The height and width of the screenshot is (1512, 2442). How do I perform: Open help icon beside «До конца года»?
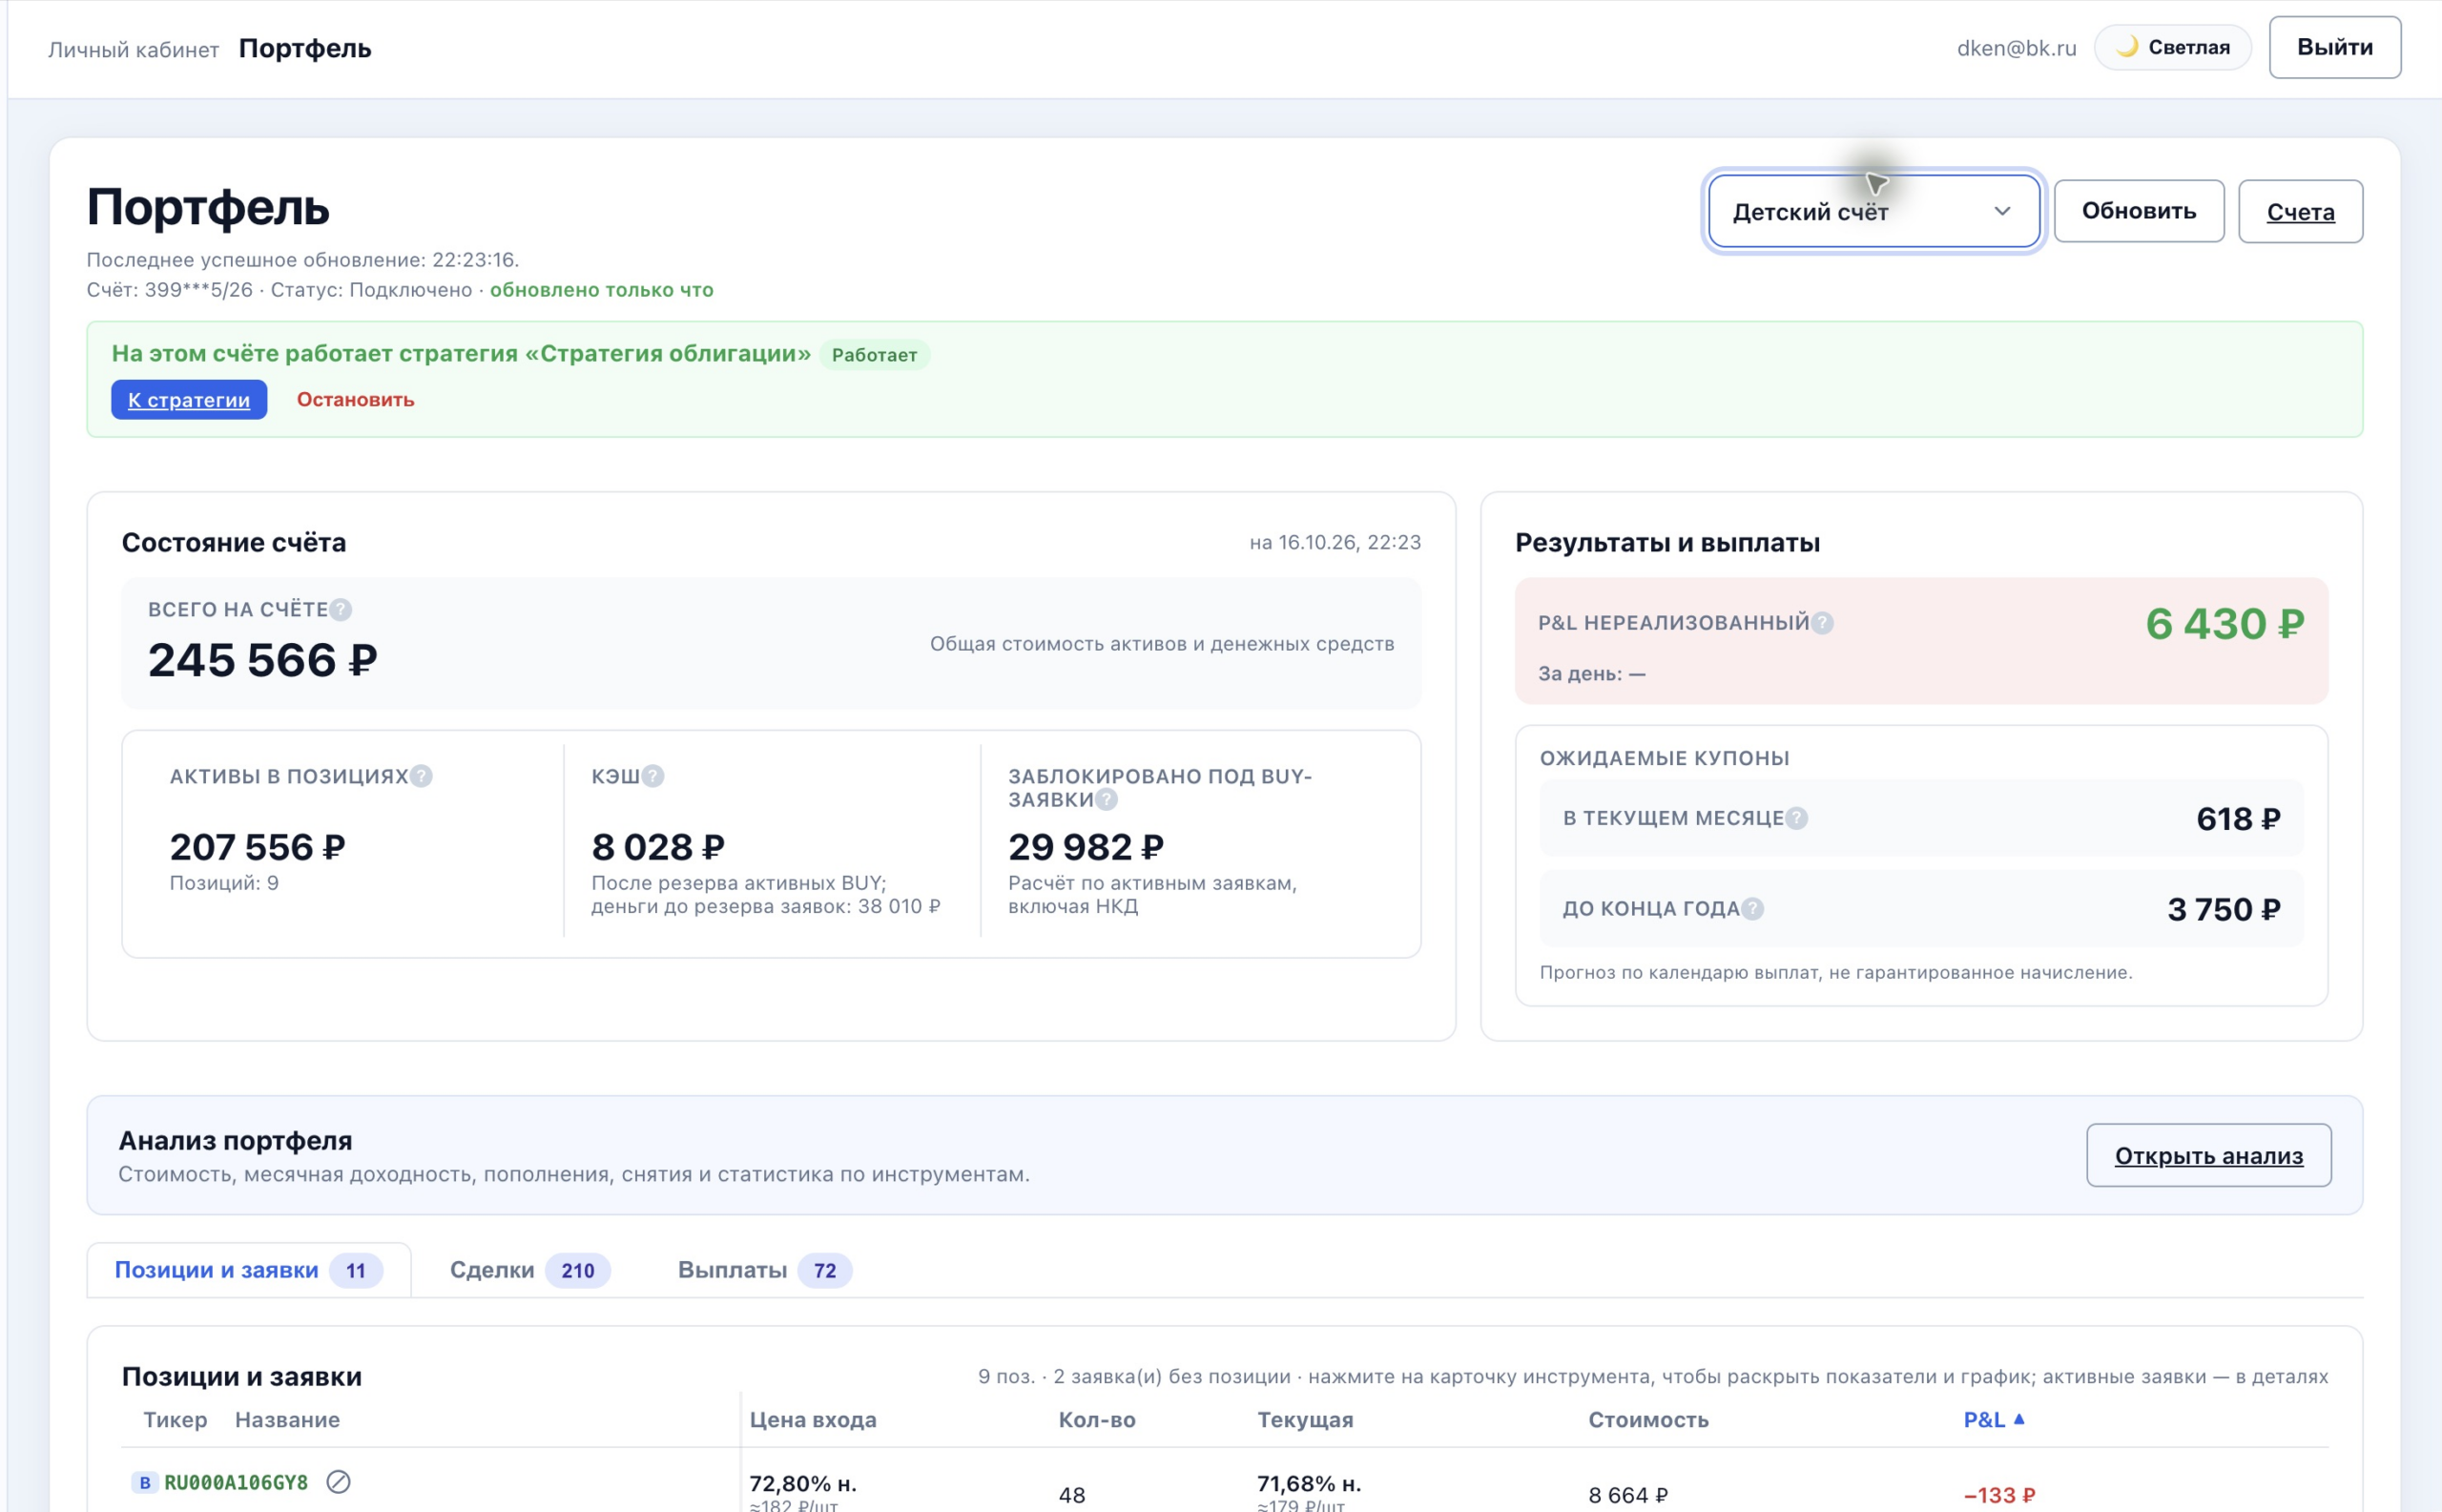[x=1752, y=908]
